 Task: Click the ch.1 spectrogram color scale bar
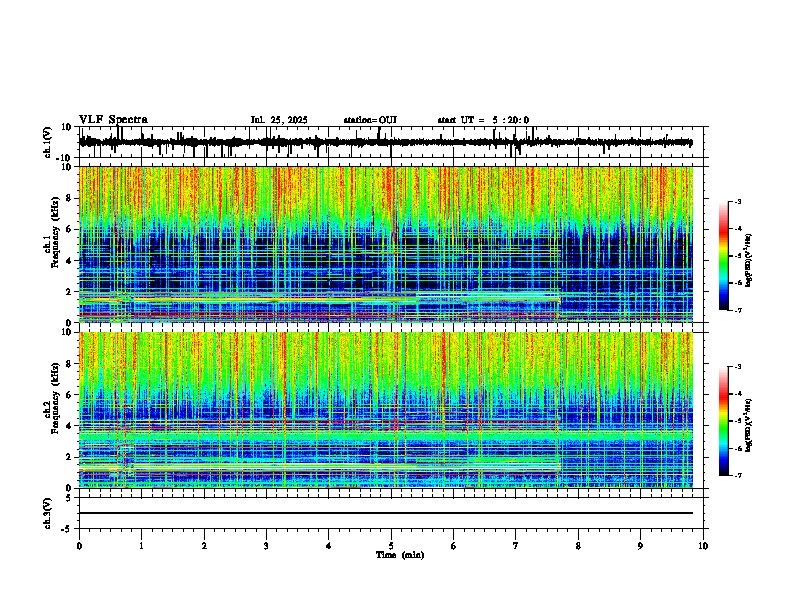coord(724,256)
